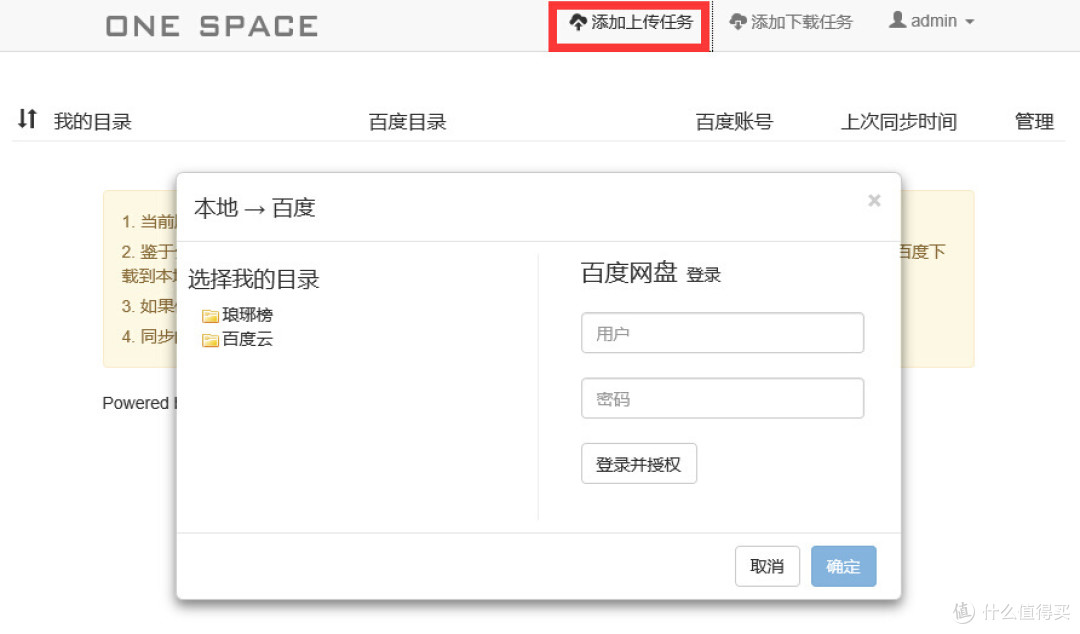Click 确定 to confirm dialog
This screenshot has width=1080, height=634.
(843, 566)
